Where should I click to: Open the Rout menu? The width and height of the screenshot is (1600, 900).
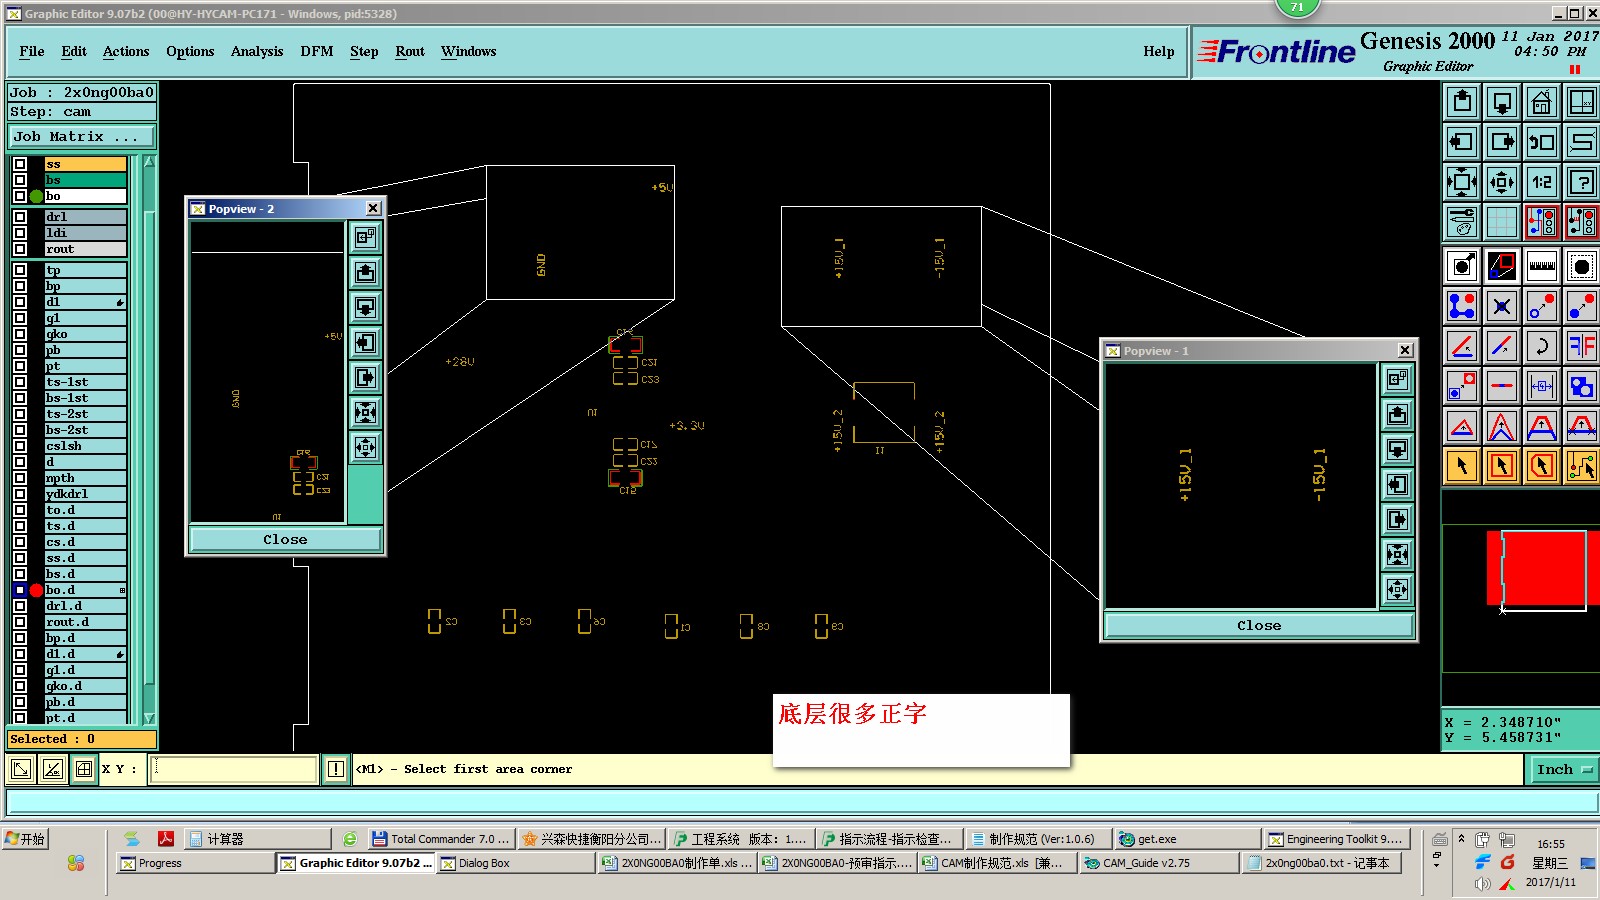[410, 52]
